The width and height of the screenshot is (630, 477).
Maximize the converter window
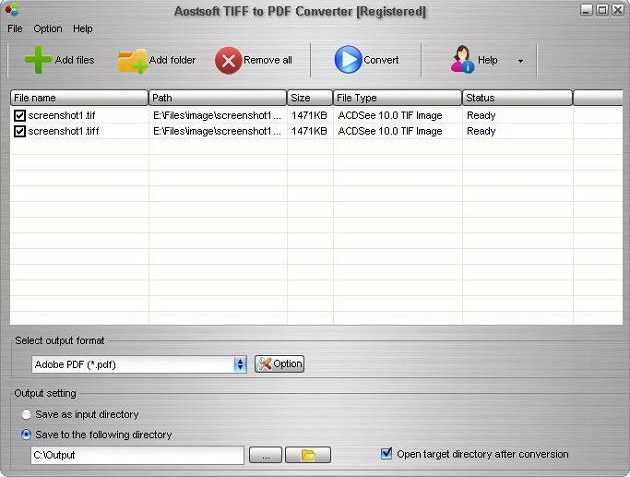[602, 10]
